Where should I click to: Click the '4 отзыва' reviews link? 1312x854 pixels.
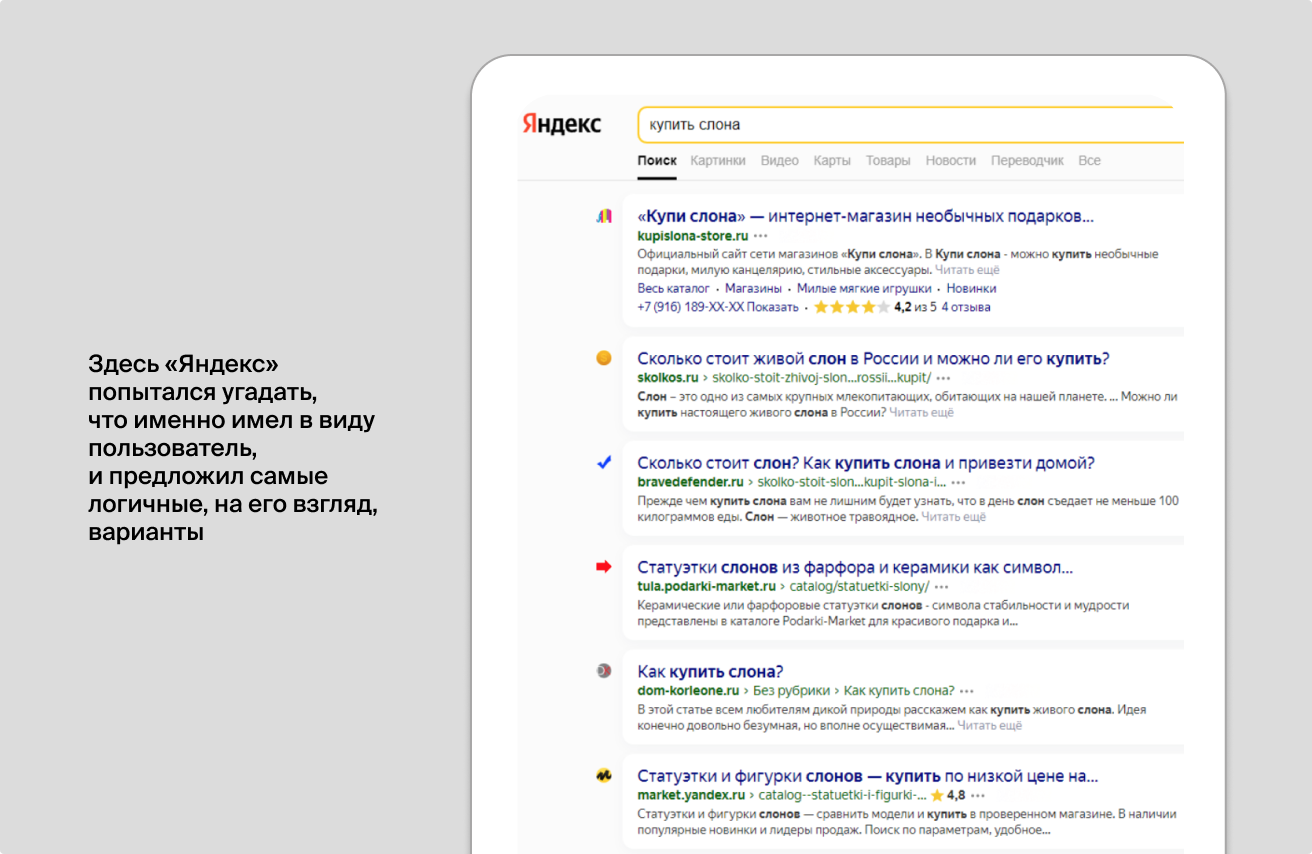966,307
